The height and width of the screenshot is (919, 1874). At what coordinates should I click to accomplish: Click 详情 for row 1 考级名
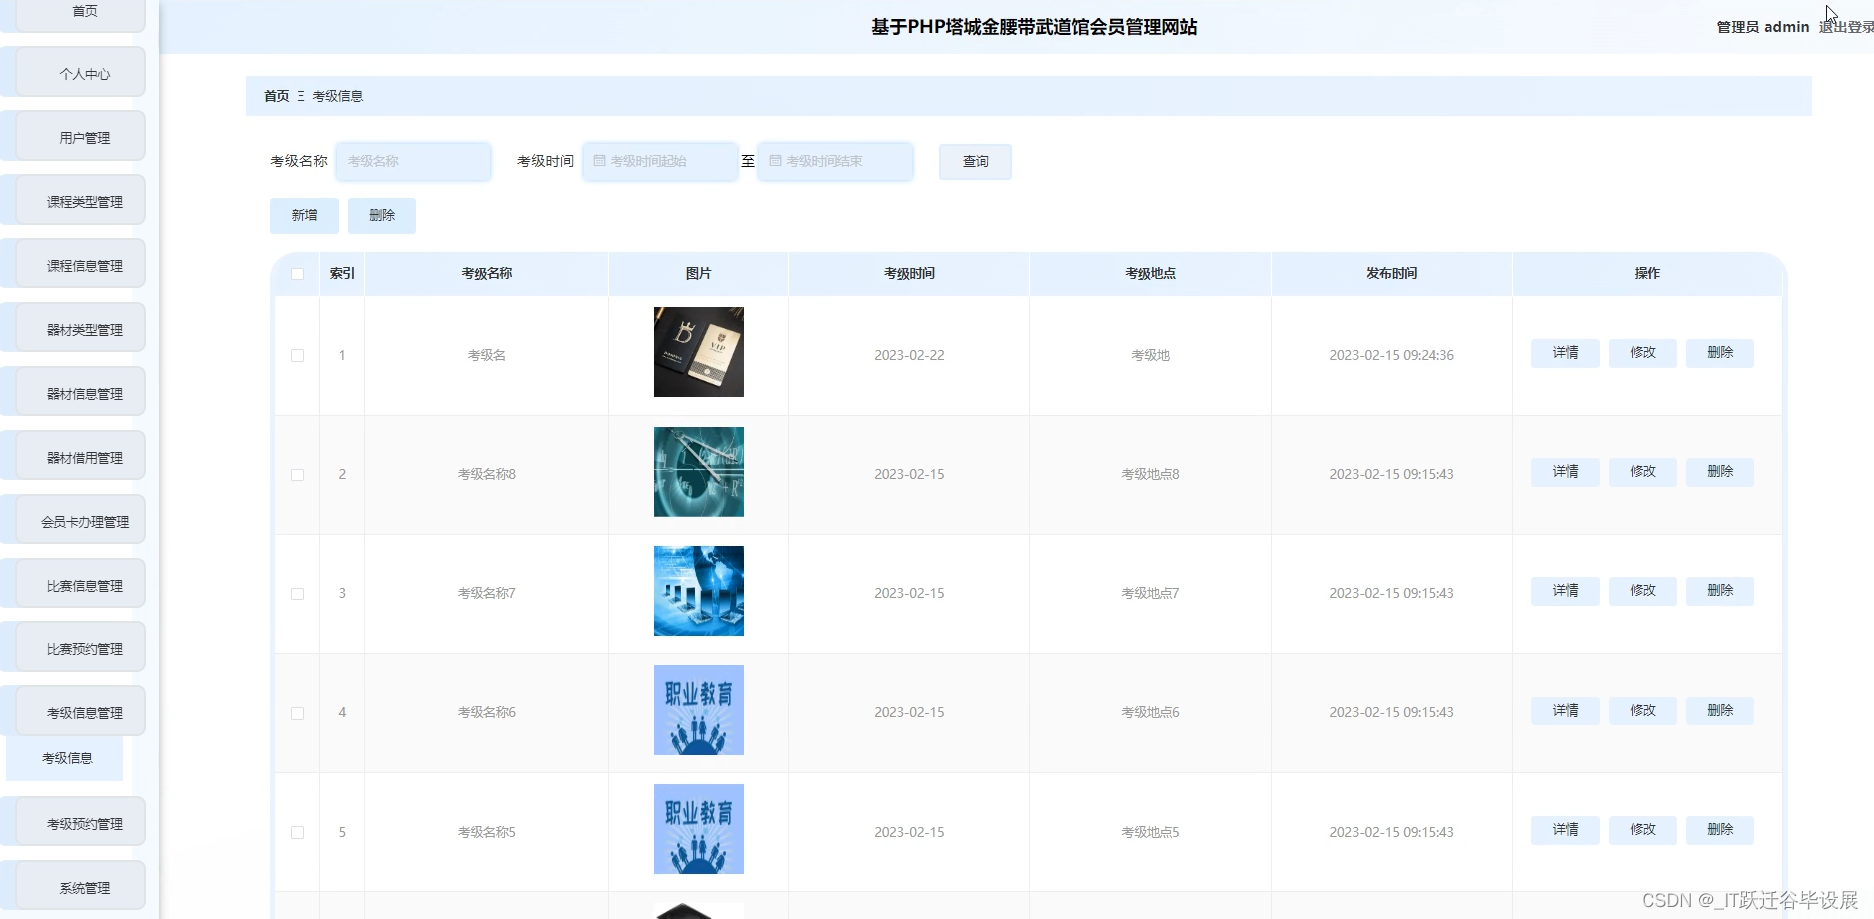click(1565, 353)
